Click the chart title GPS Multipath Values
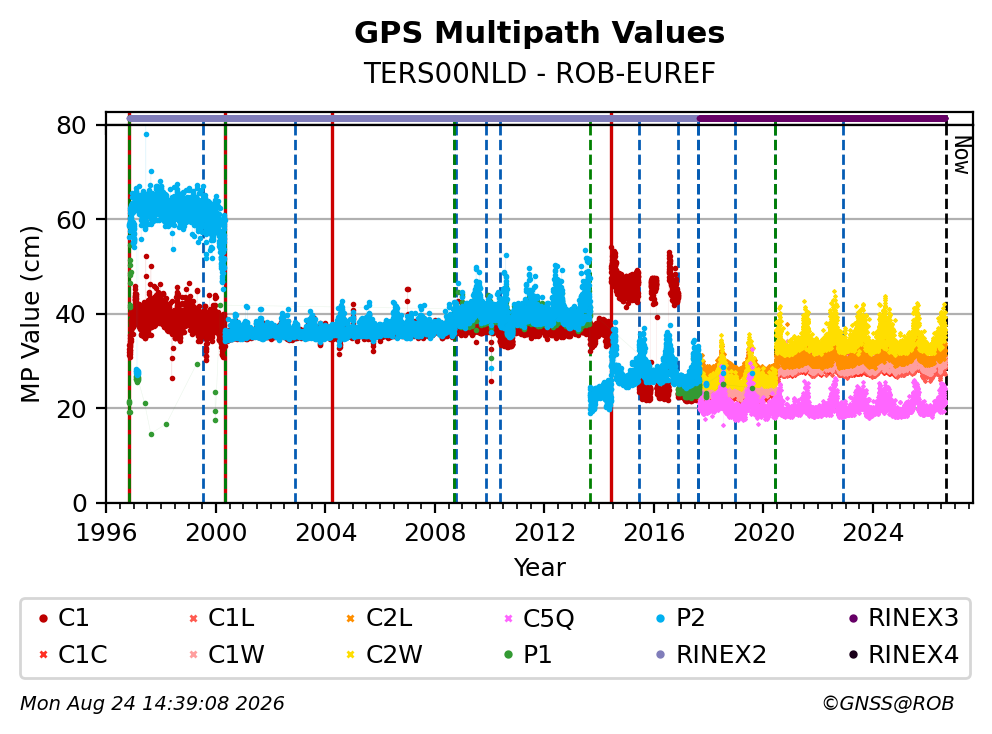 coord(539,33)
